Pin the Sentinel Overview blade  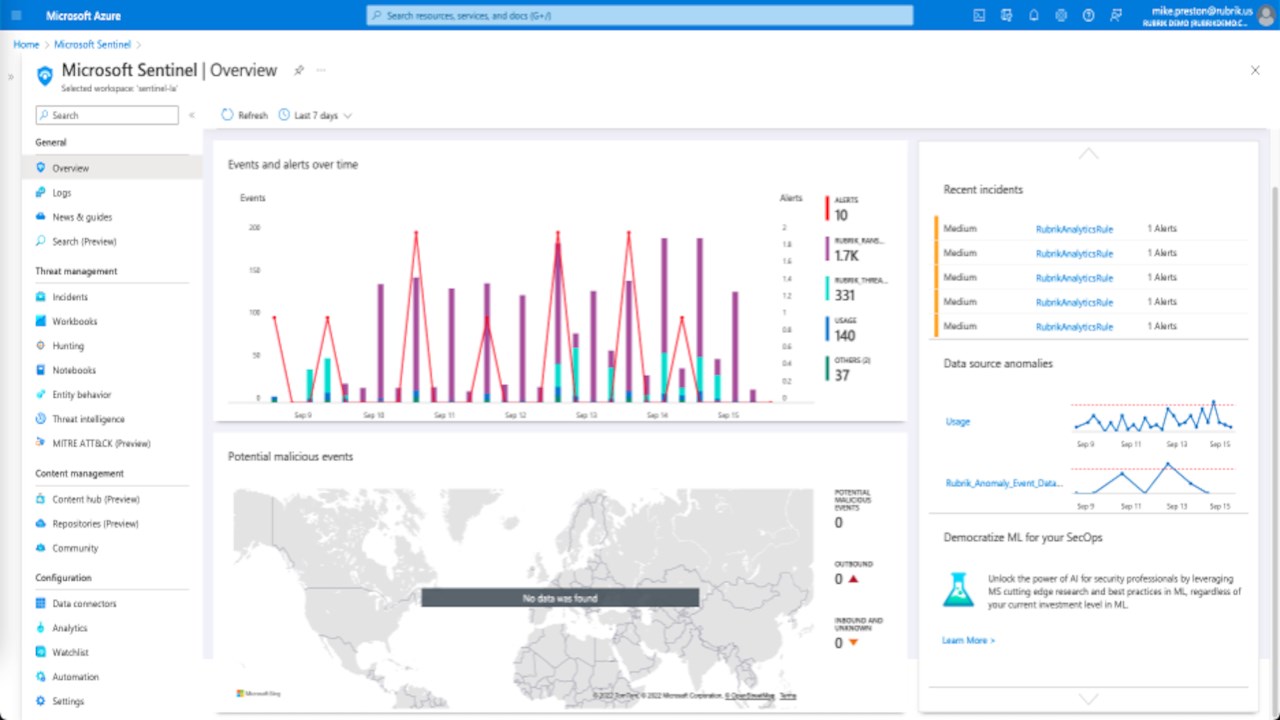click(298, 70)
